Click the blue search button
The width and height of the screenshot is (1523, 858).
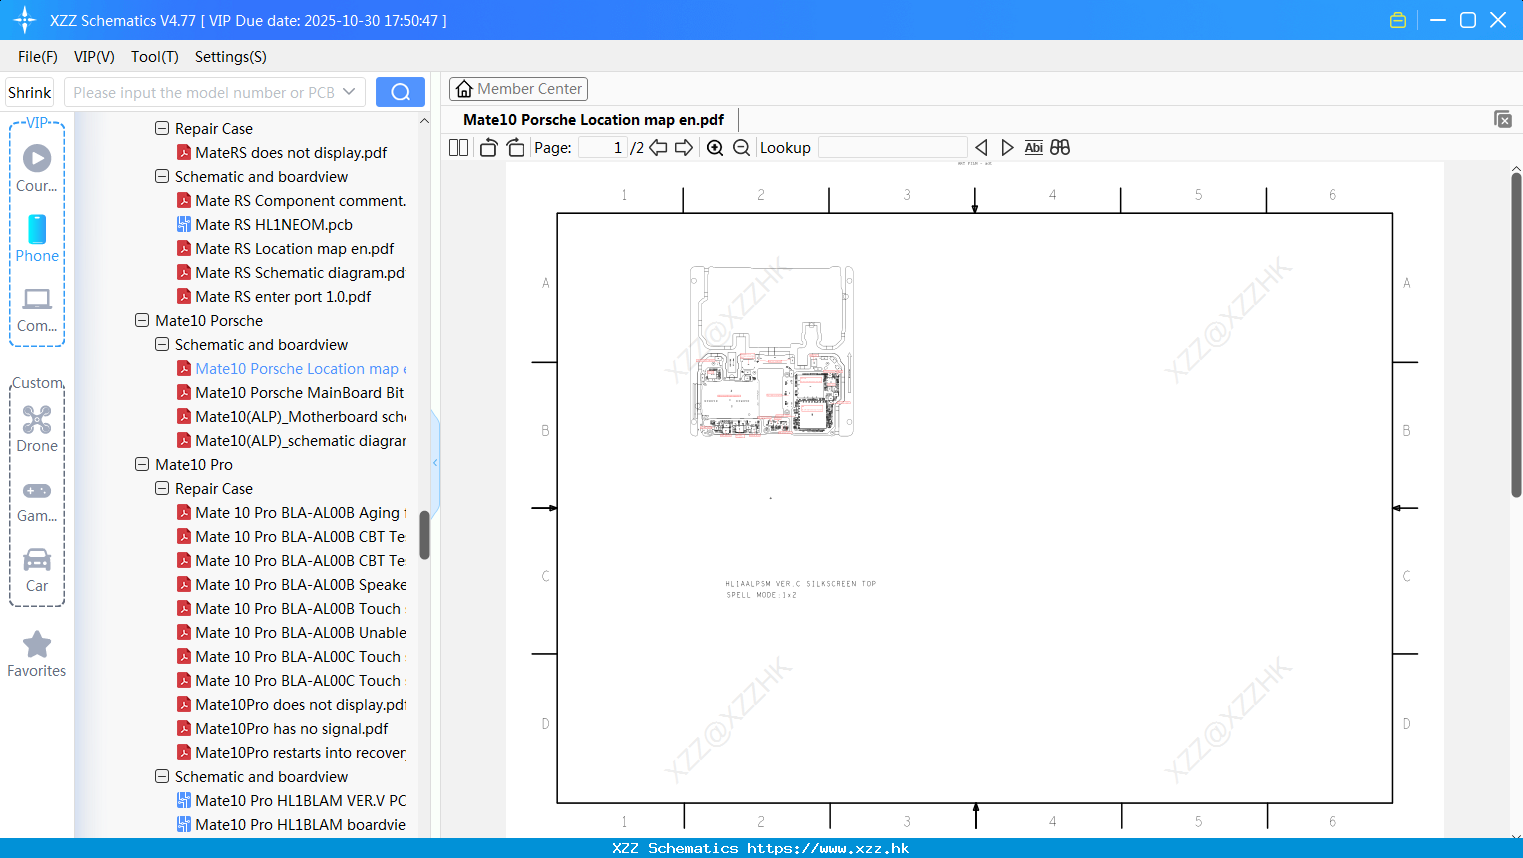[x=400, y=92]
